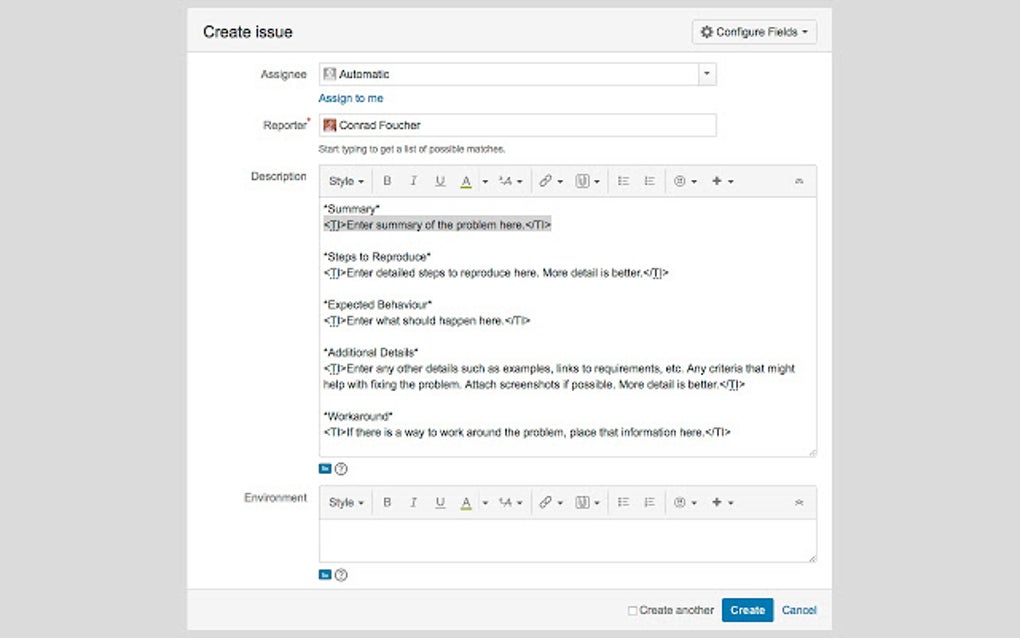This screenshot has width=1020, height=638.
Task: Insert bullet list in Environment editor
Action: pos(623,502)
